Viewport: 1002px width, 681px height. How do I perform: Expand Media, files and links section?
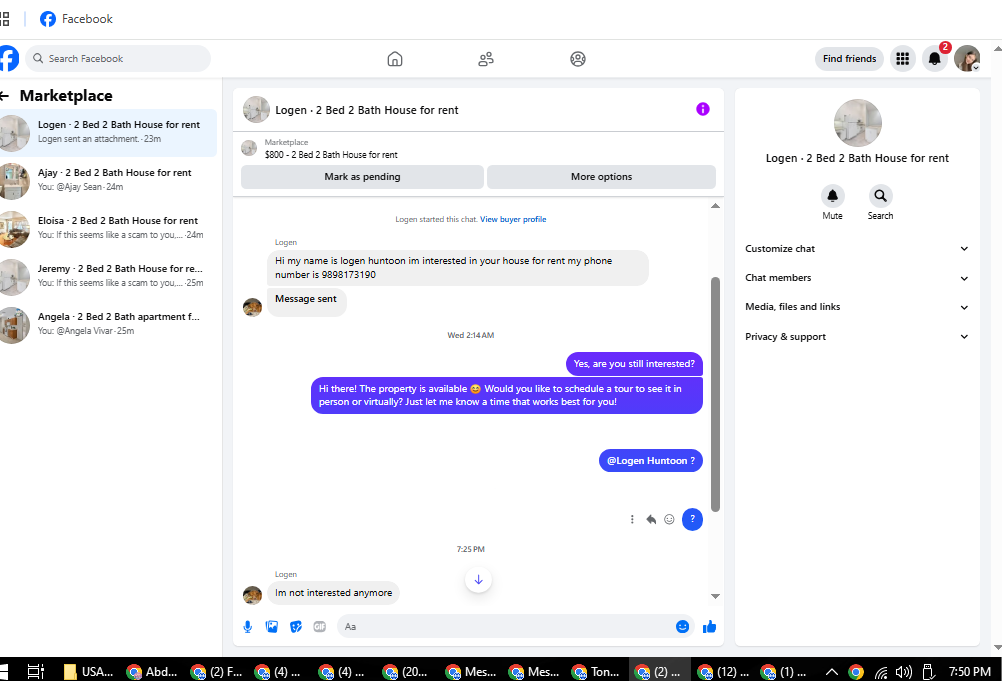coord(856,307)
